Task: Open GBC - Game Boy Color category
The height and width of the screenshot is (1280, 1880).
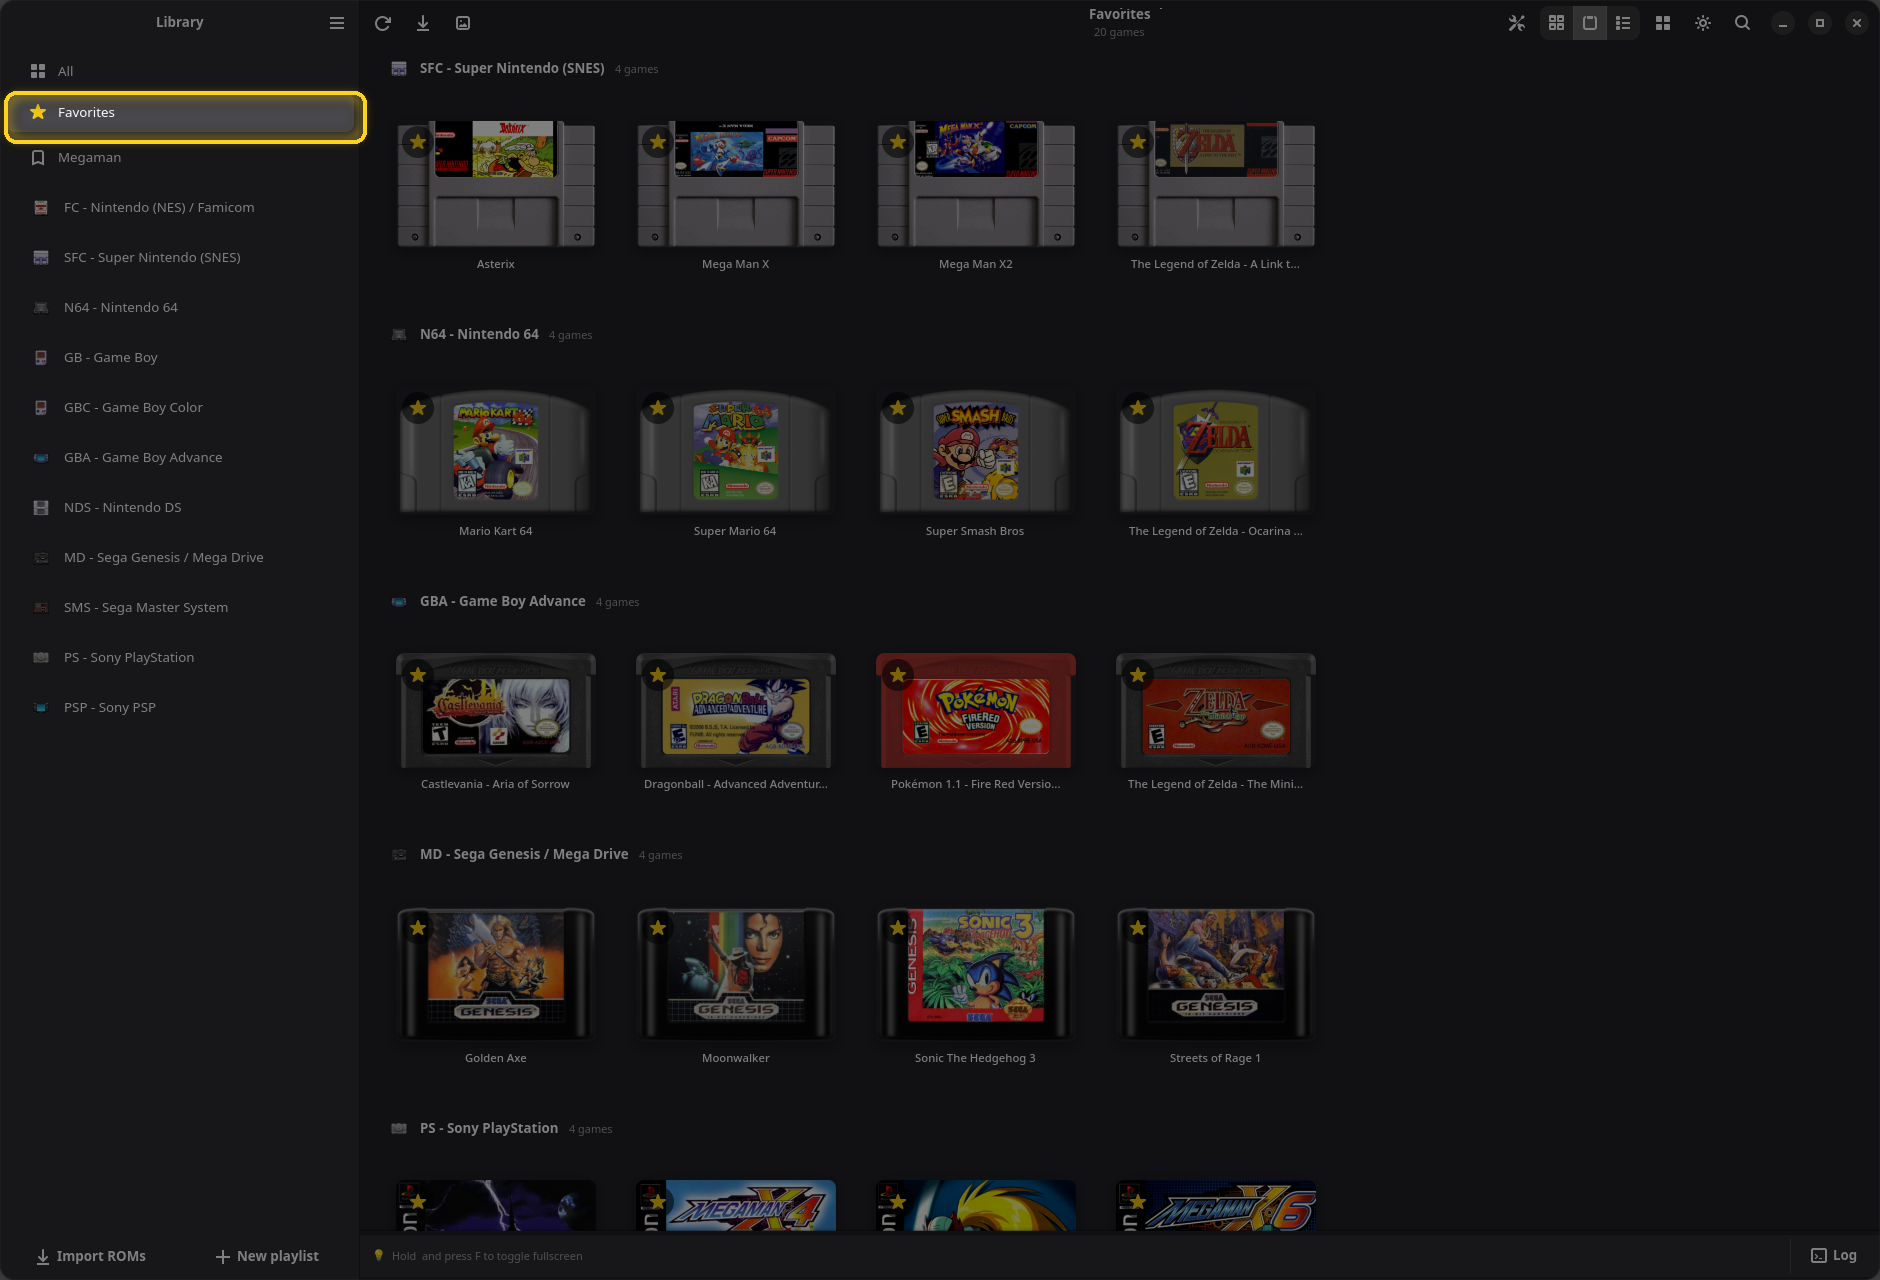Action: pyautogui.click(x=180, y=407)
